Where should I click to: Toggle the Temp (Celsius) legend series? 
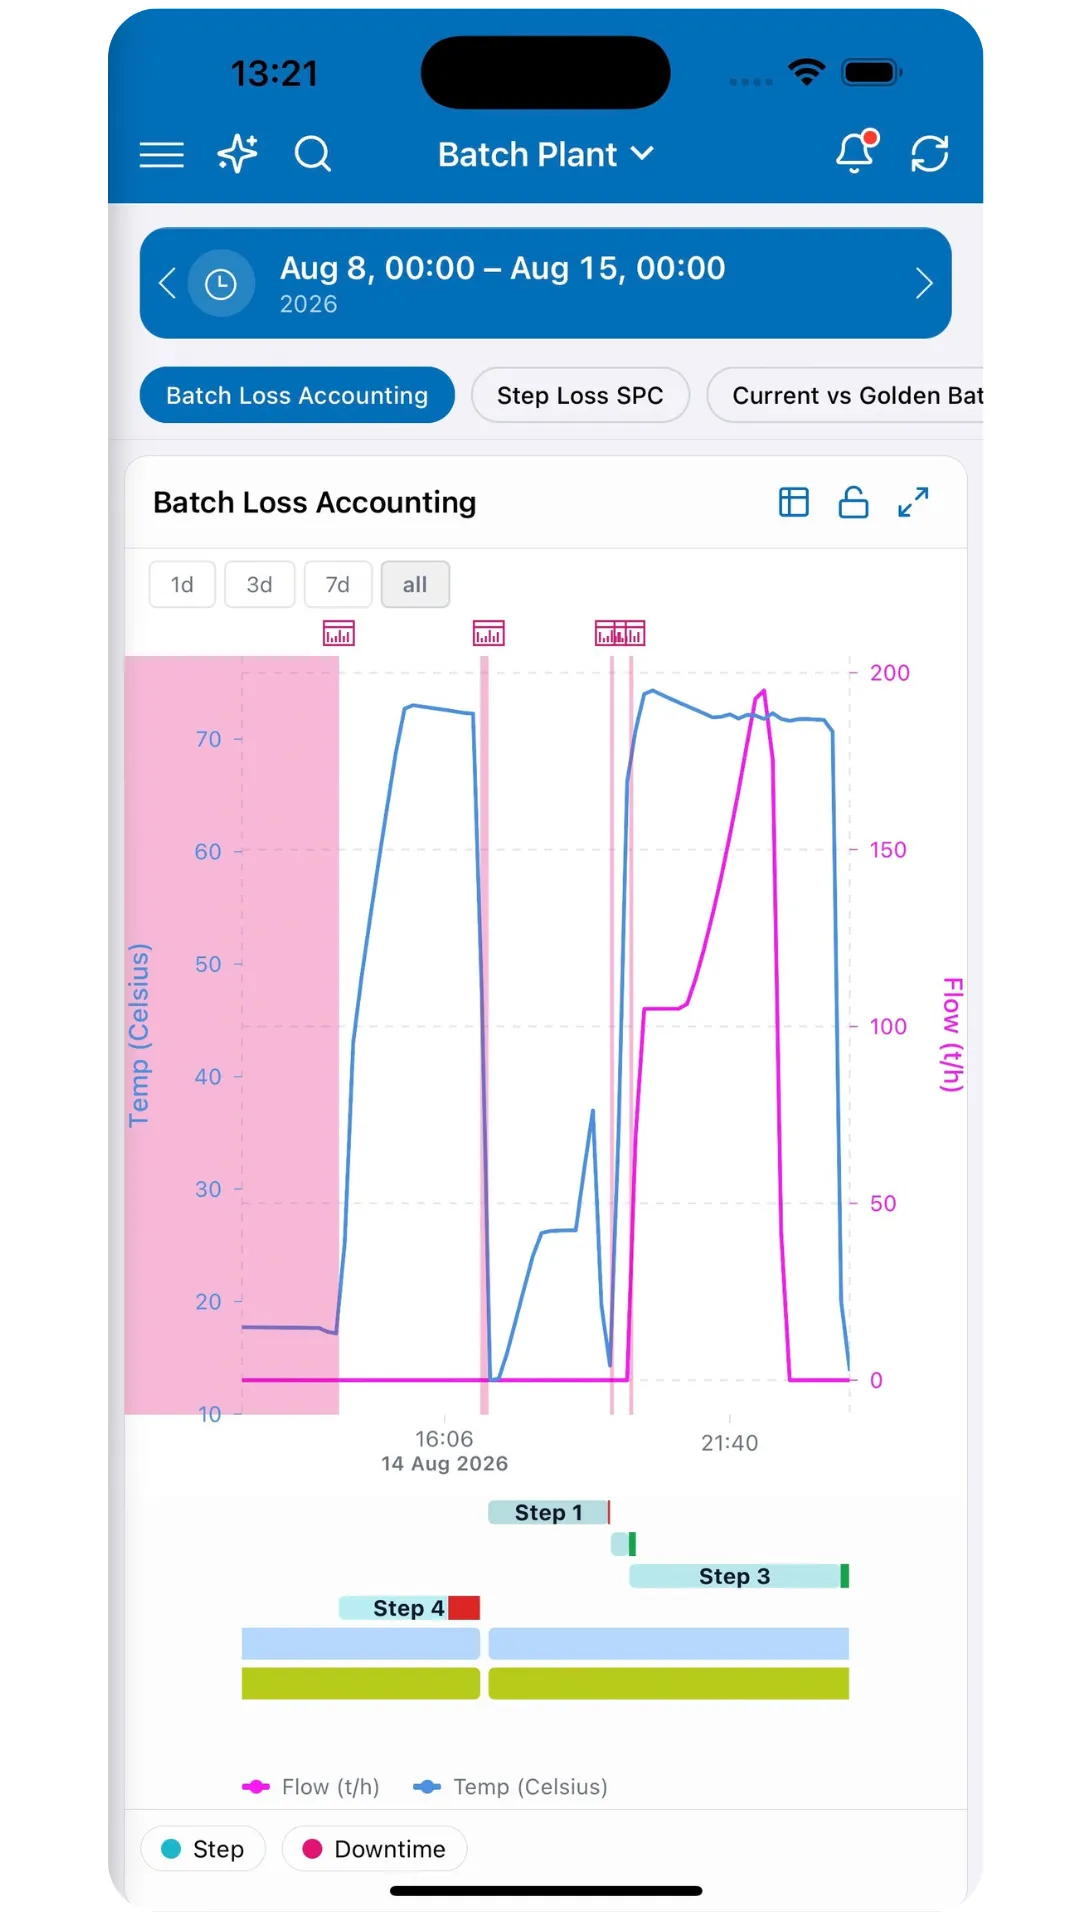(x=510, y=1787)
